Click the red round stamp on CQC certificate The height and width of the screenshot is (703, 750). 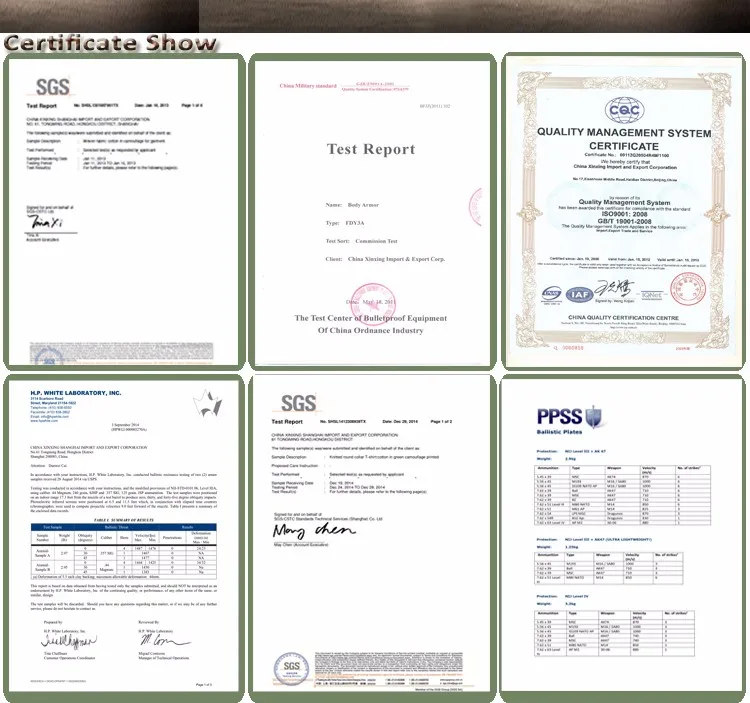(688, 289)
